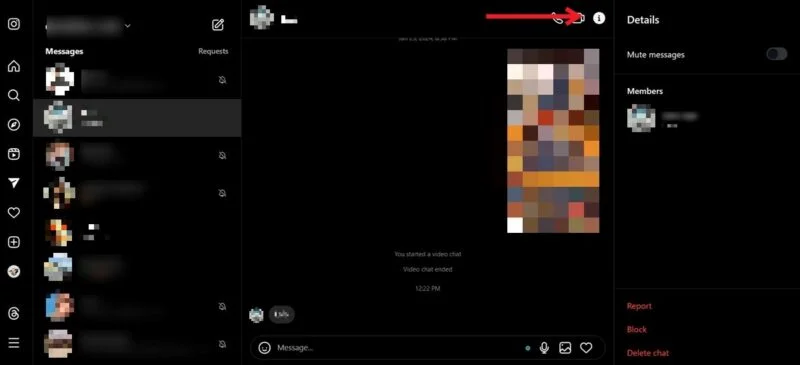
Task: Click the 12:22 PM timestamp
Action: click(x=428, y=288)
